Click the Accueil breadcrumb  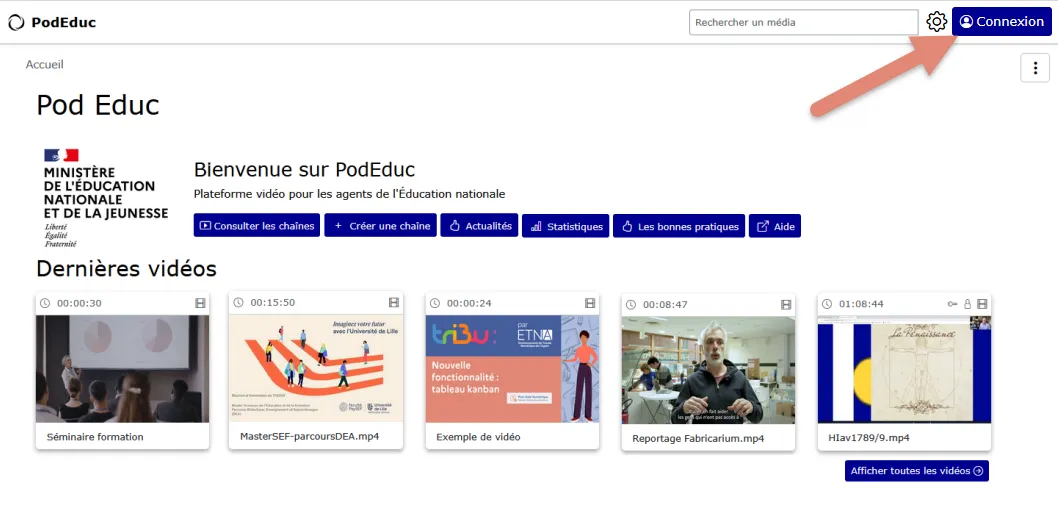45,64
